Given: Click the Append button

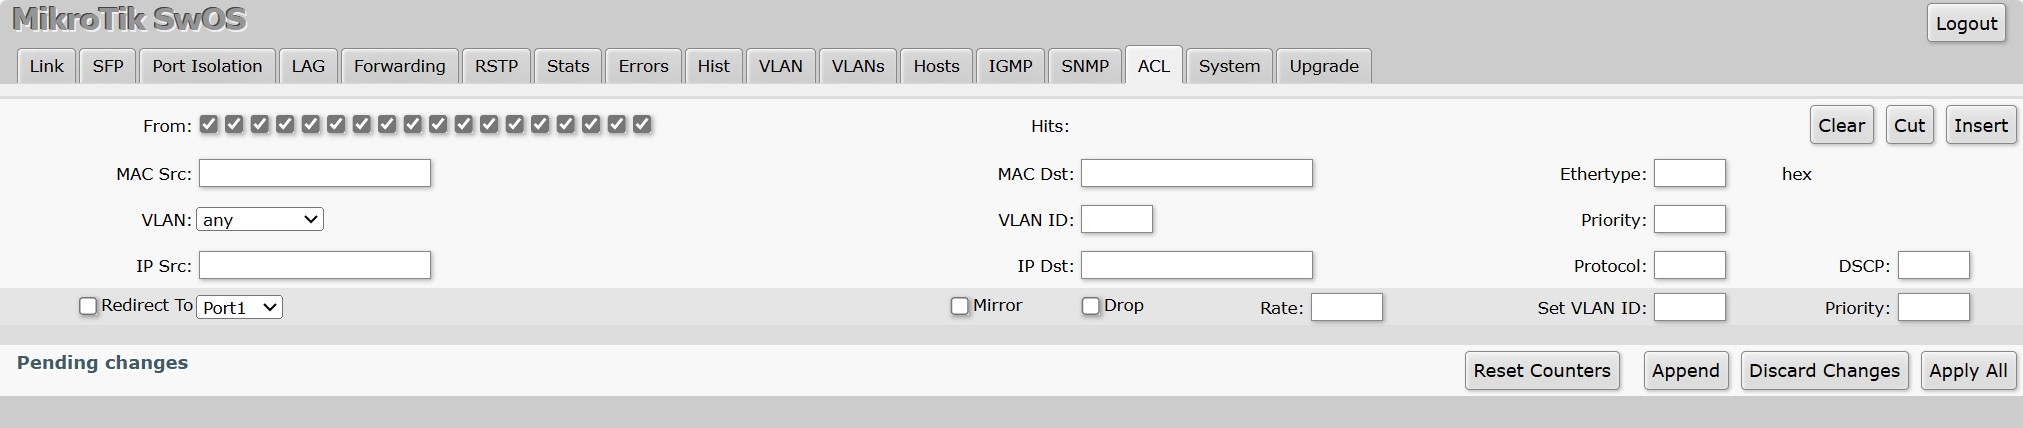Looking at the screenshot, I should [1685, 371].
